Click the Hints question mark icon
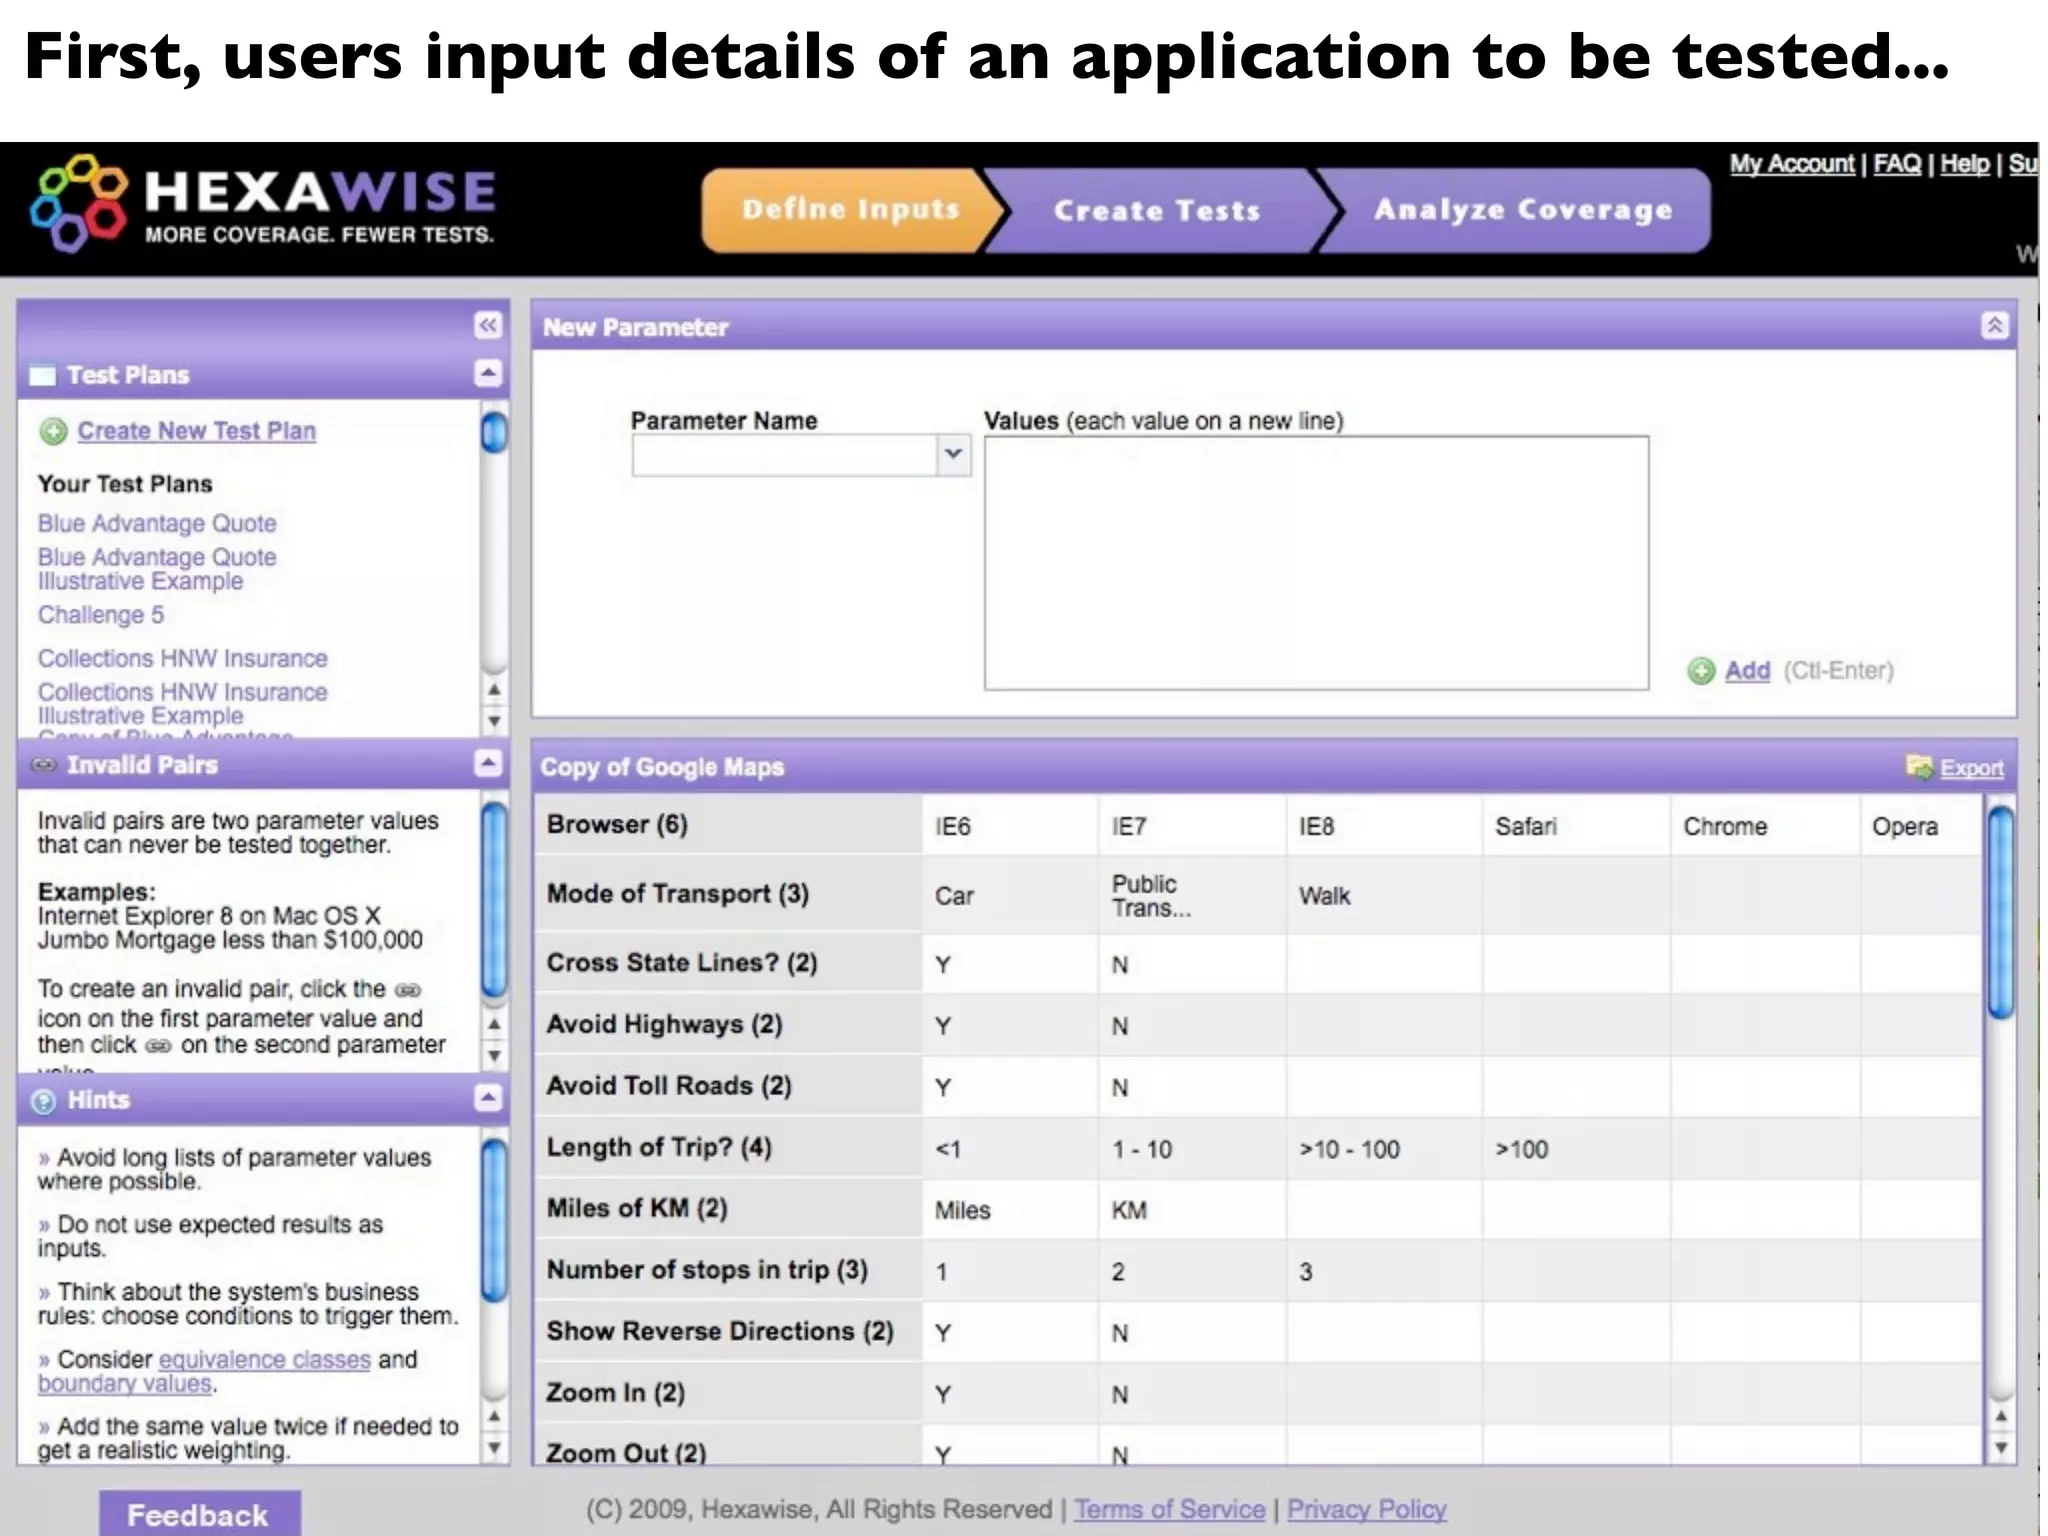The width and height of the screenshot is (2048, 1536). pyautogui.click(x=44, y=1101)
